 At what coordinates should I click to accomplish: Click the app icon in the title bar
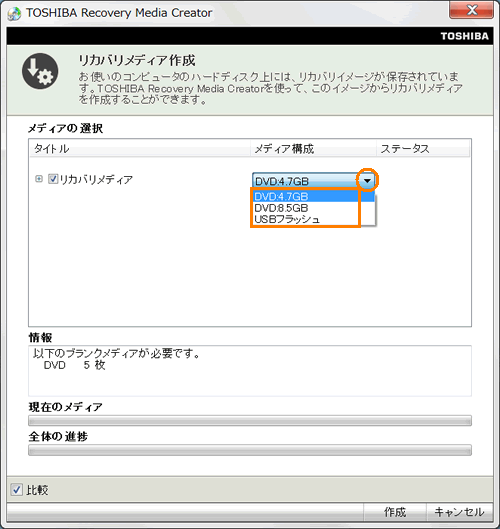[14, 13]
